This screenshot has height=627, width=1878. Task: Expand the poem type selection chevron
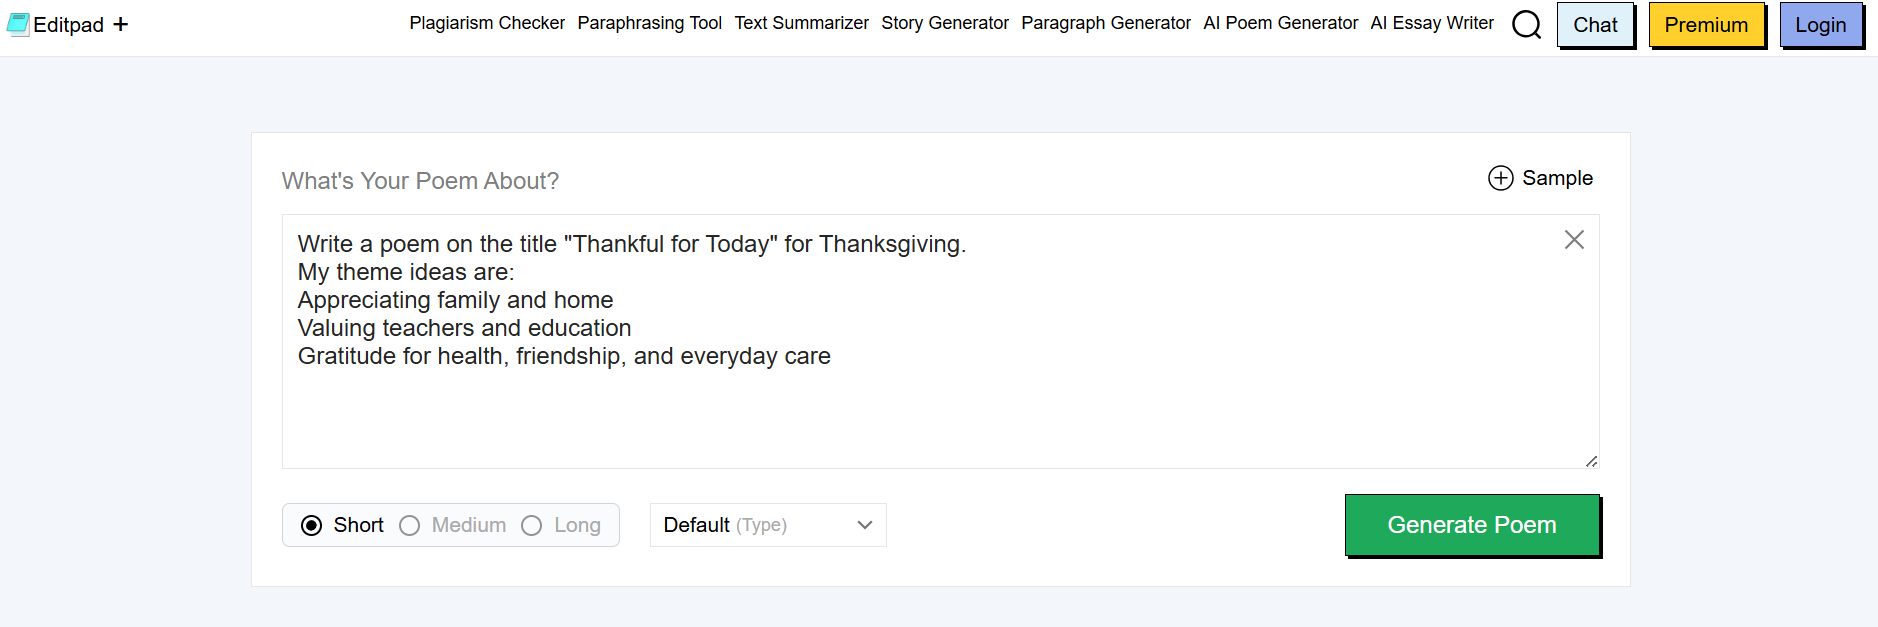click(x=864, y=524)
